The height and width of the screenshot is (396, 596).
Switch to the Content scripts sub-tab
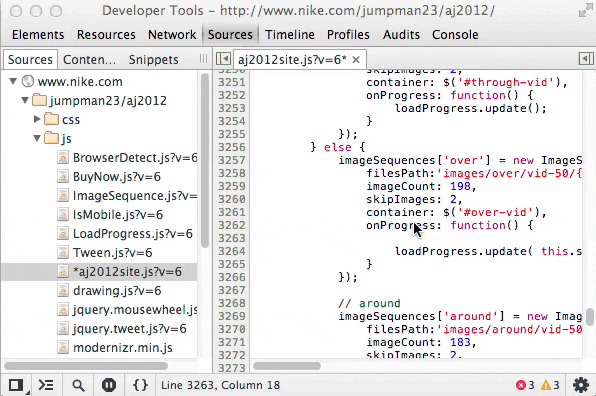click(x=89, y=60)
